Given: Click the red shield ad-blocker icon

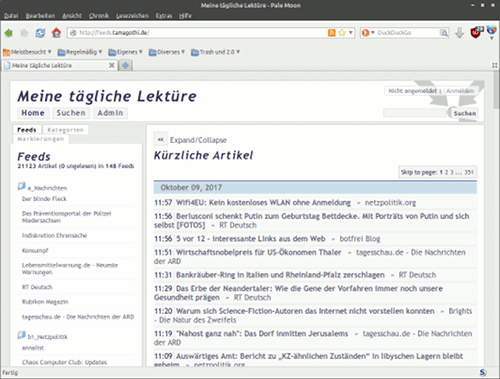Looking at the screenshot, I should pyautogui.click(x=476, y=32).
